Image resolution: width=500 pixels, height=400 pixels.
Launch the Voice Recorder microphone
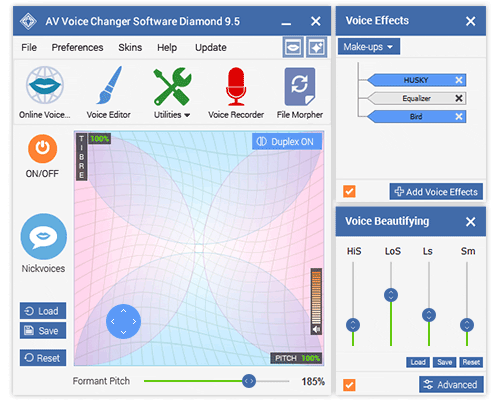(236, 86)
